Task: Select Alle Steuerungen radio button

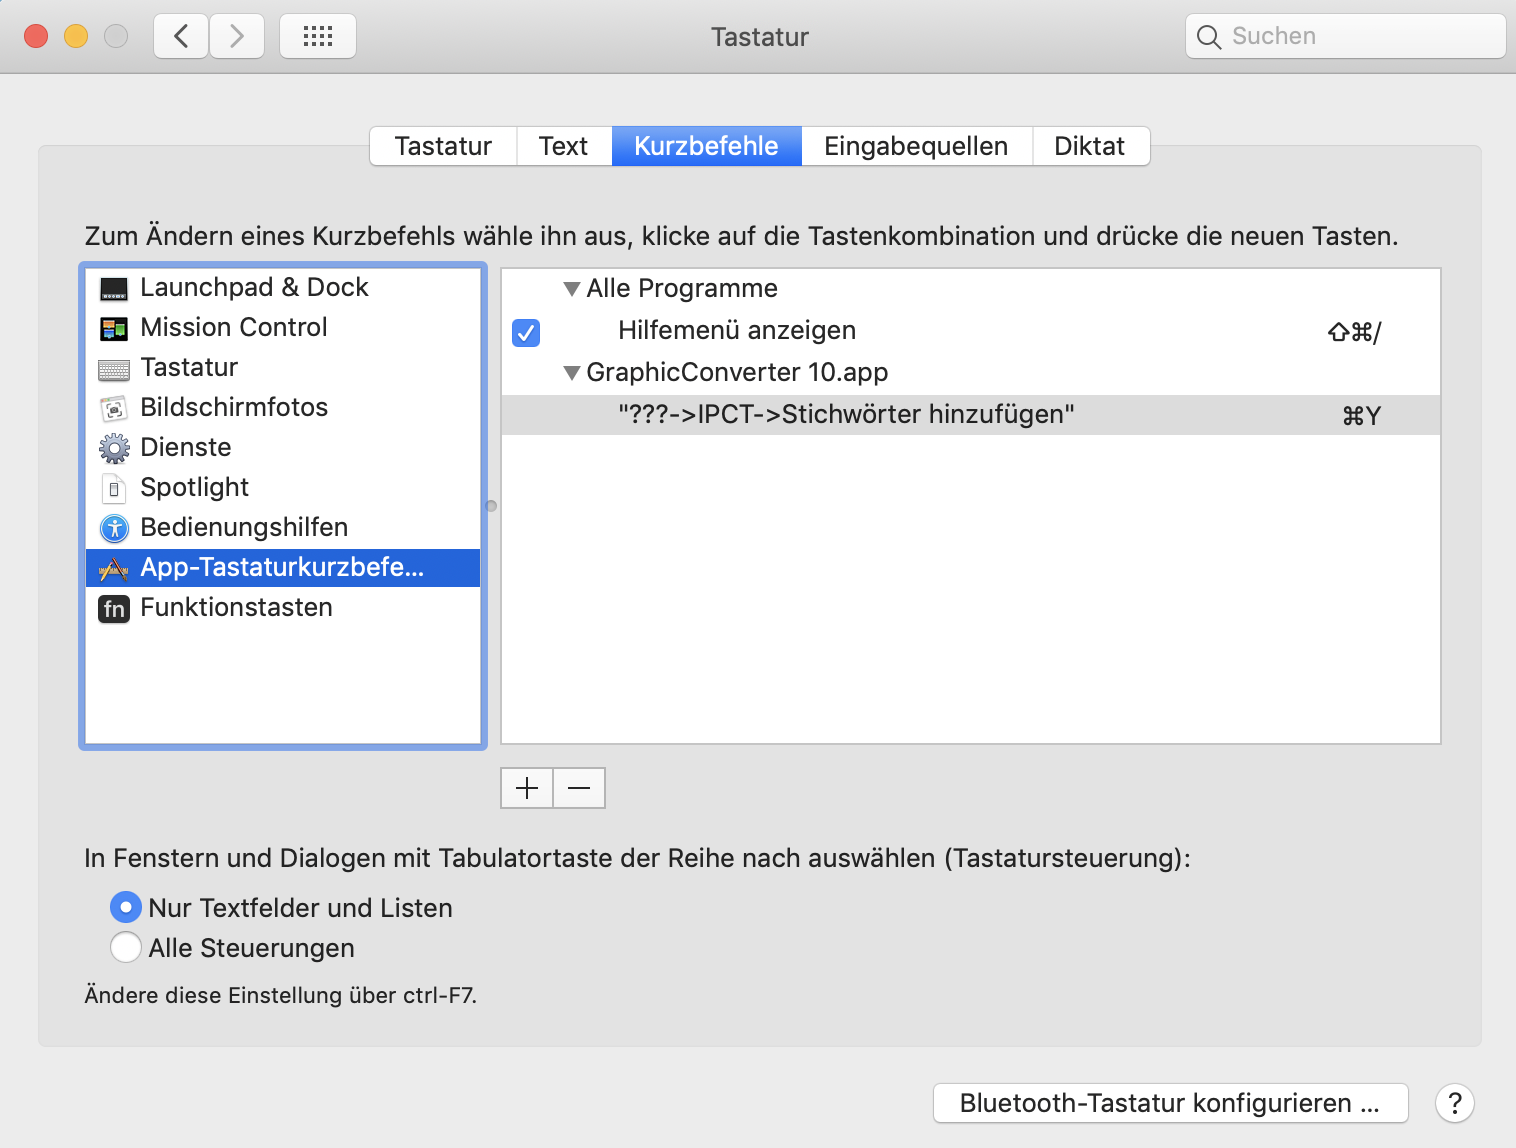Action: tap(125, 947)
